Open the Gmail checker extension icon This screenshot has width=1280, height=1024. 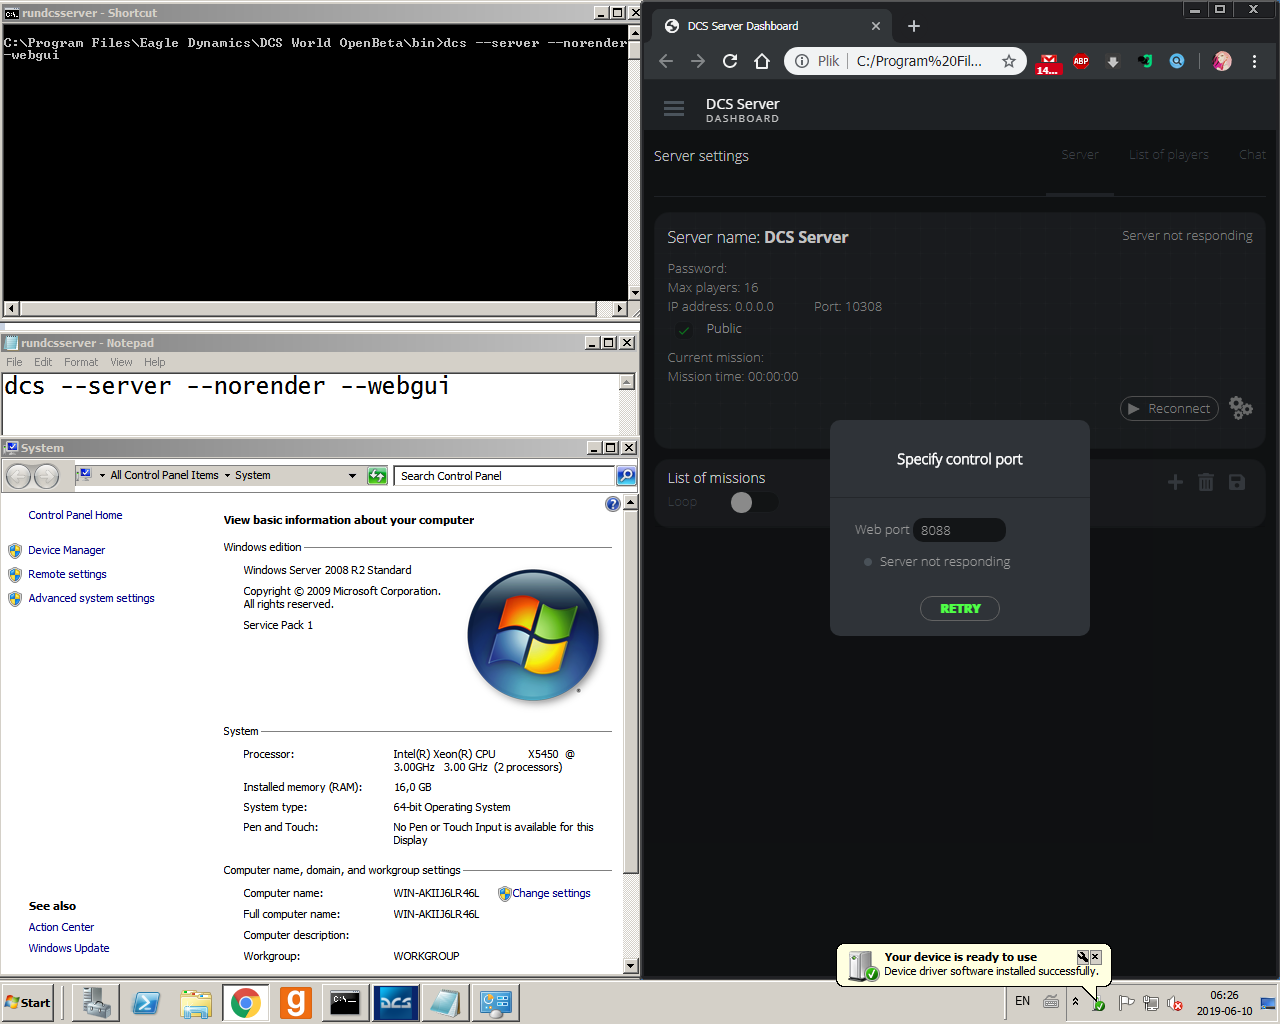click(1048, 63)
